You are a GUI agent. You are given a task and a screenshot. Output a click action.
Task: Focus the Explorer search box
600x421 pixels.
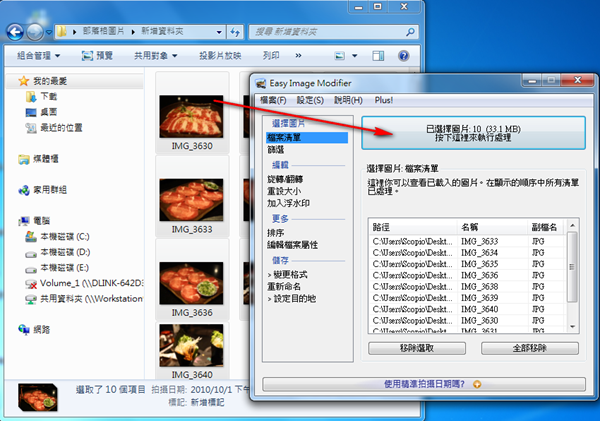[x=328, y=32]
